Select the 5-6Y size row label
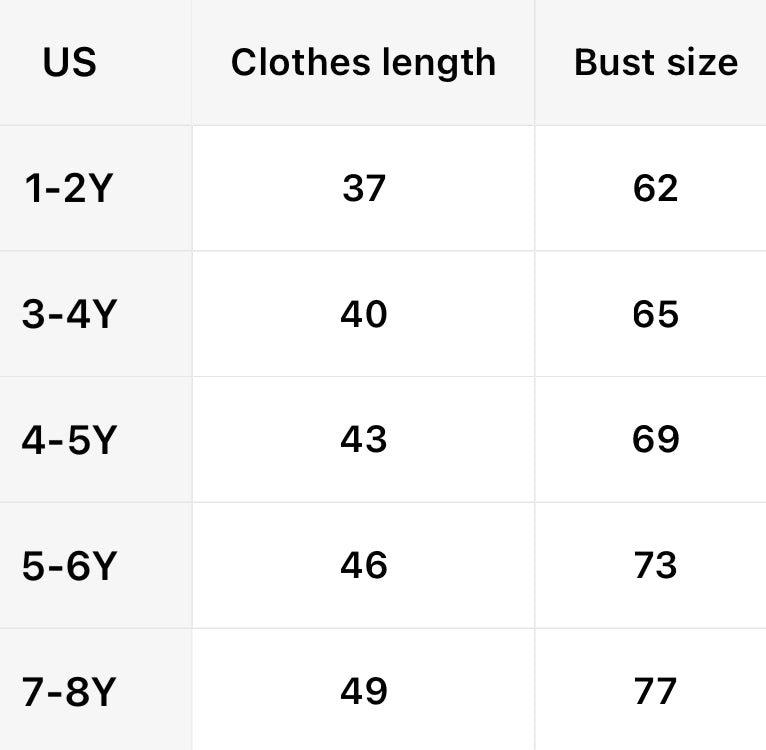This screenshot has height=750, width=766. pos(69,566)
